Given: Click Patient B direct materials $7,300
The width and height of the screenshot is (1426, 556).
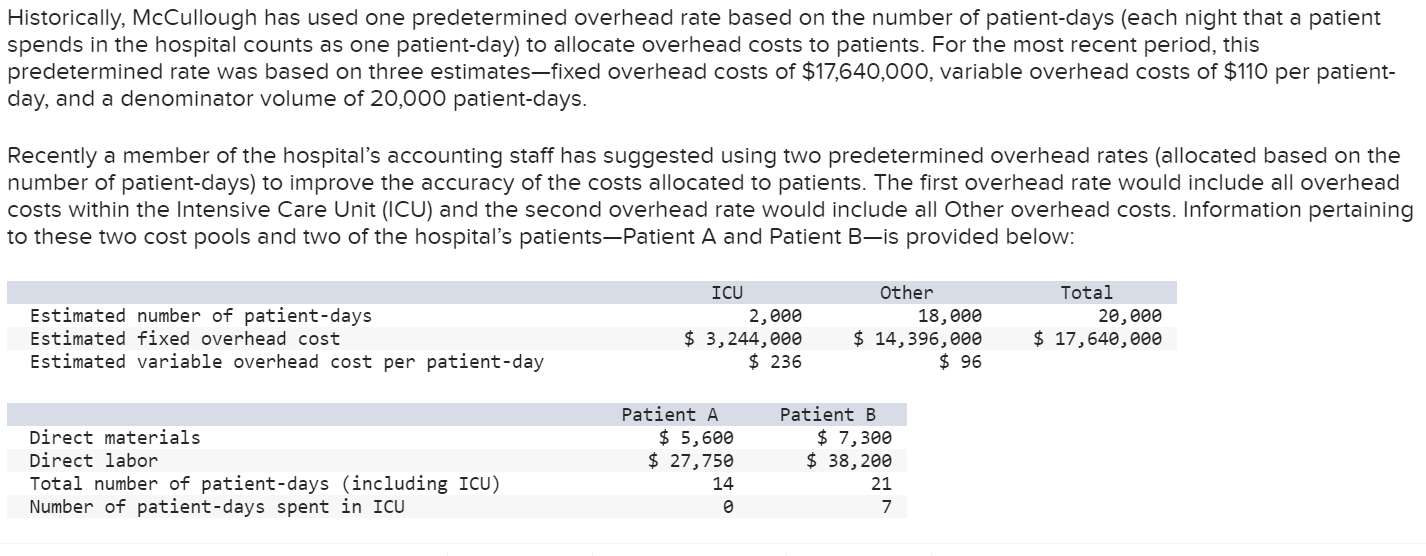Looking at the screenshot, I should (855, 437).
